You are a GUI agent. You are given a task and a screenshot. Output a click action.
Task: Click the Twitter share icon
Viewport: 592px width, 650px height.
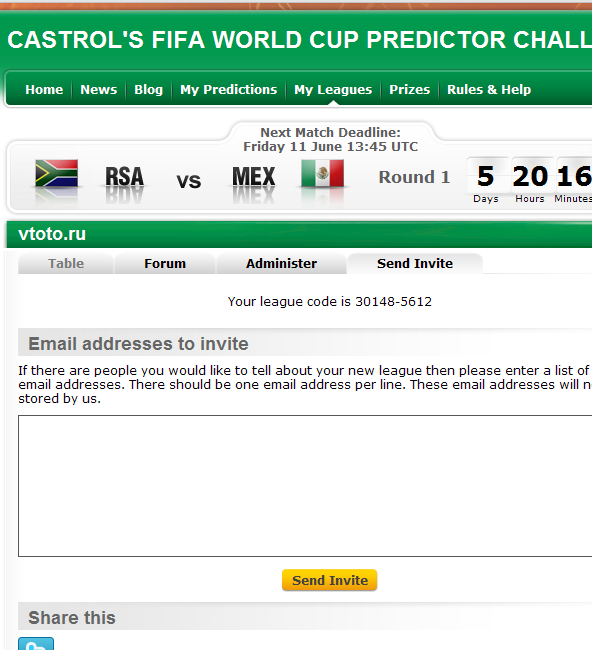(x=36, y=644)
